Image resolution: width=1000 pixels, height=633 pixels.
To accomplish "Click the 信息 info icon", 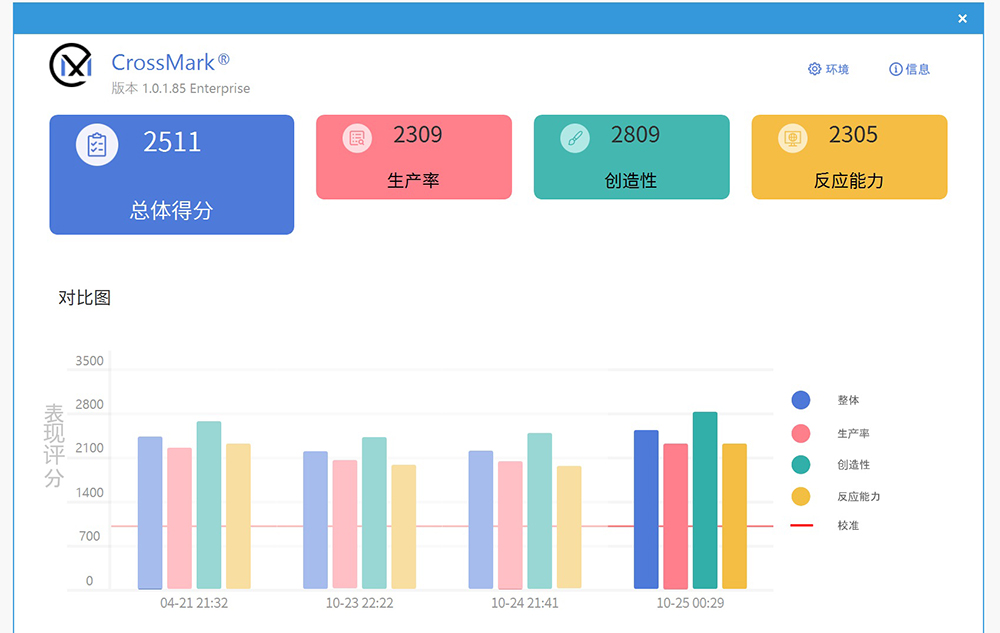I will (x=895, y=69).
